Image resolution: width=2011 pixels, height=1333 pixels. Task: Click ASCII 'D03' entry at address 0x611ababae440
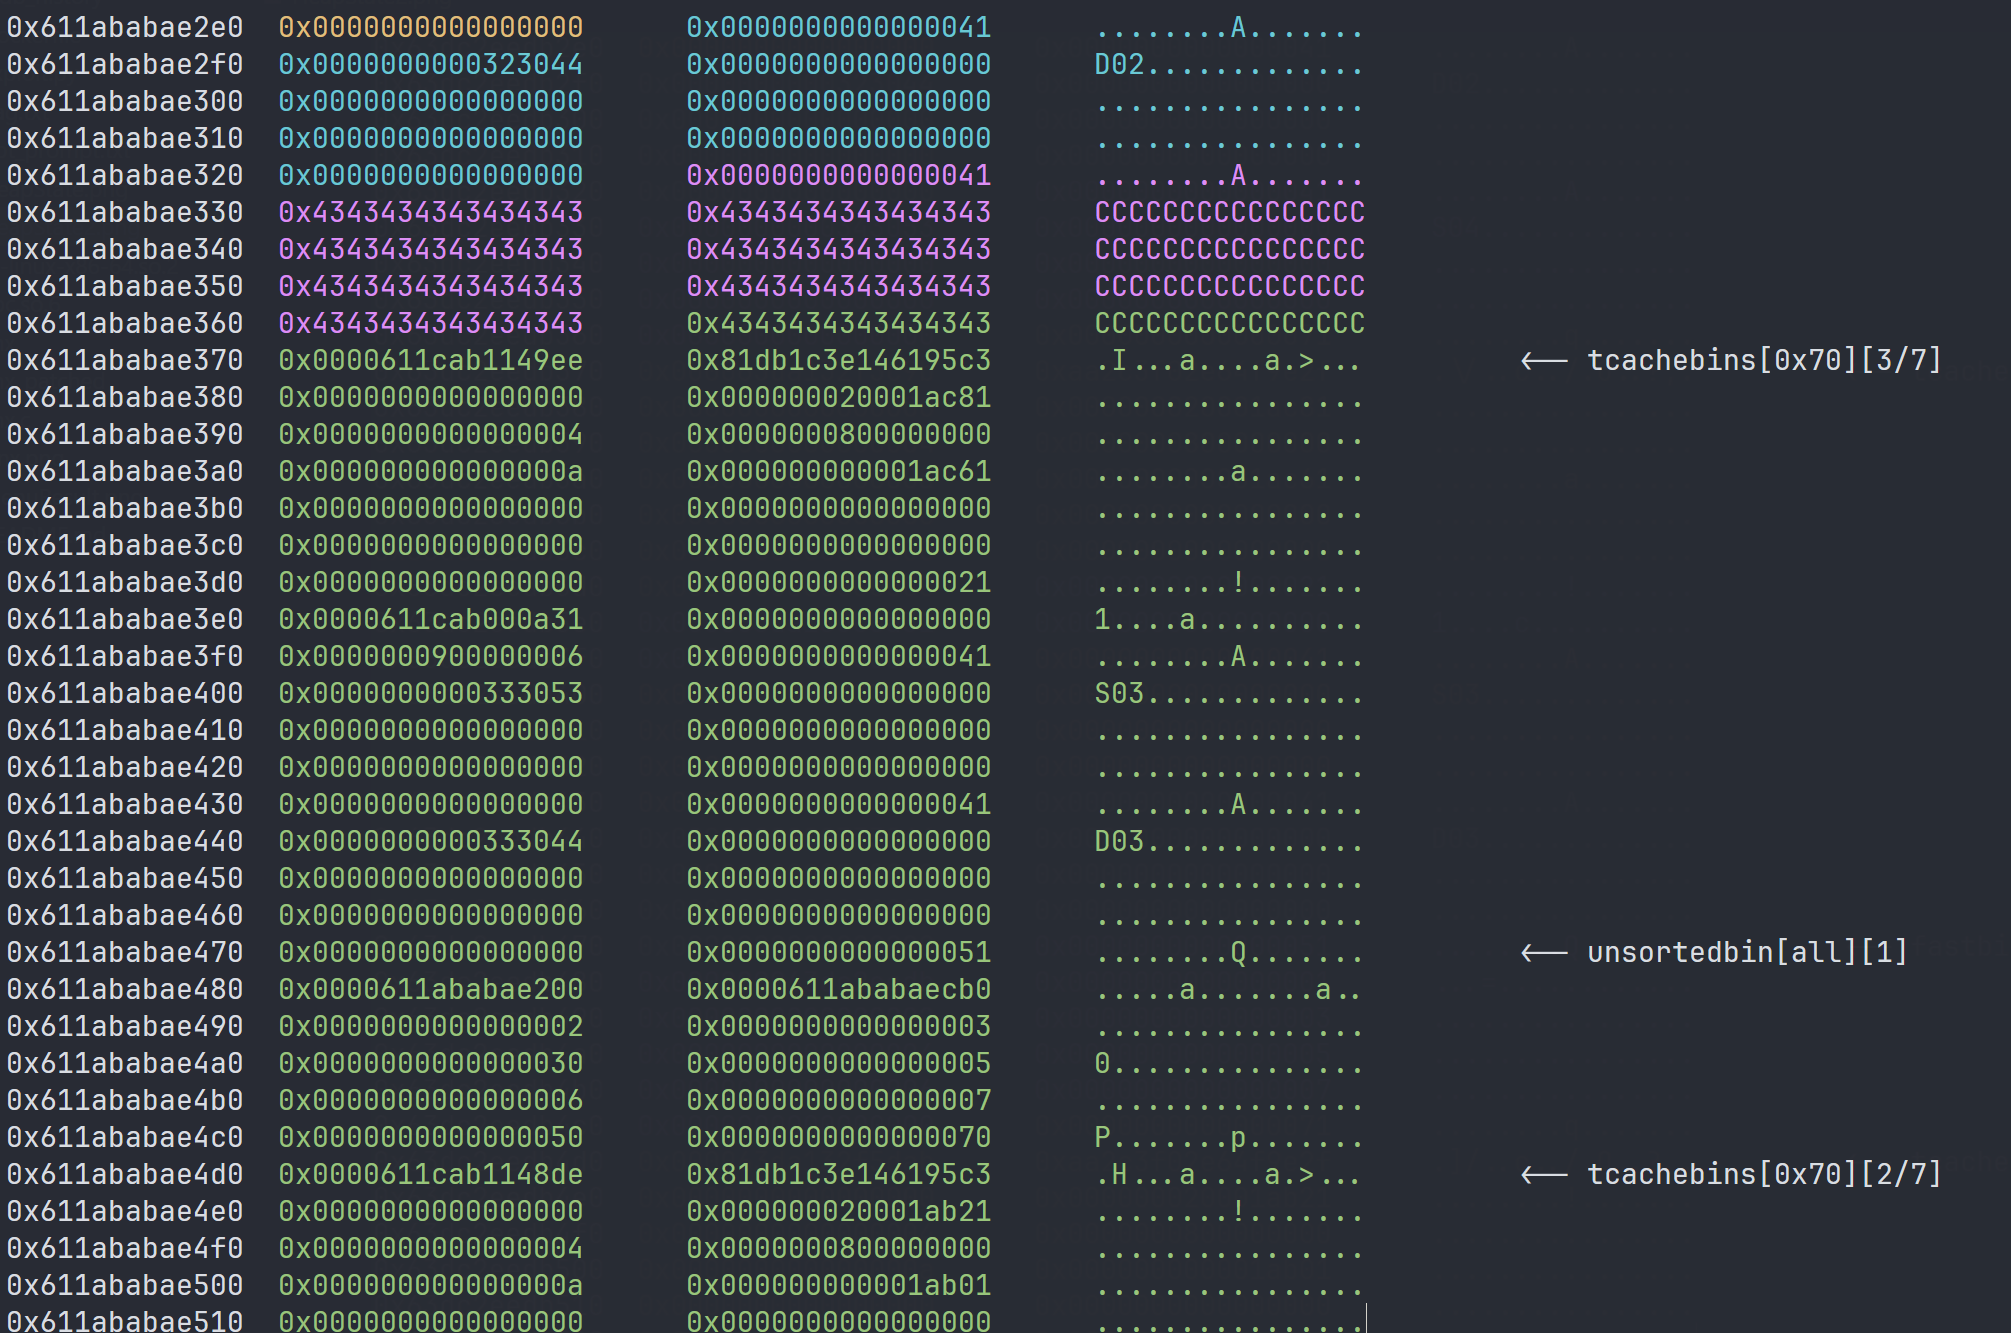click(x=1118, y=841)
